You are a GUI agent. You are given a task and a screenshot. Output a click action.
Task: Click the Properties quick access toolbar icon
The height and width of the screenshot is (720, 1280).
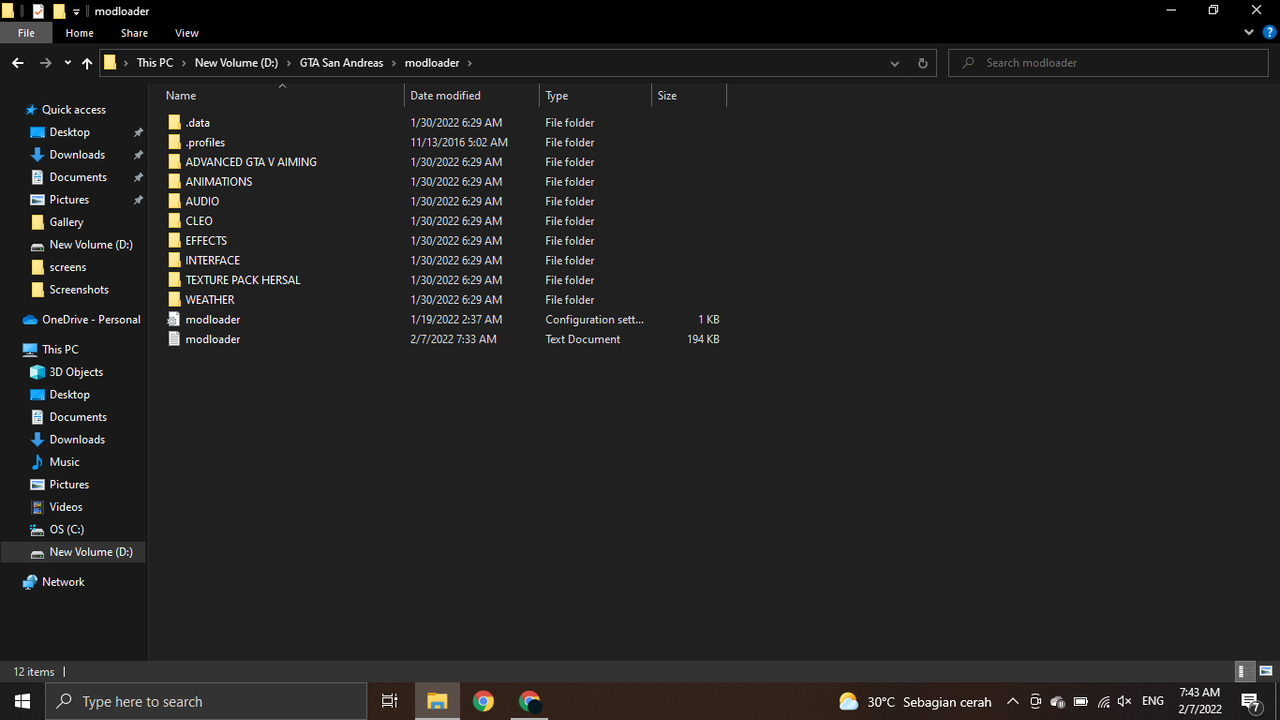coord(38,11)
